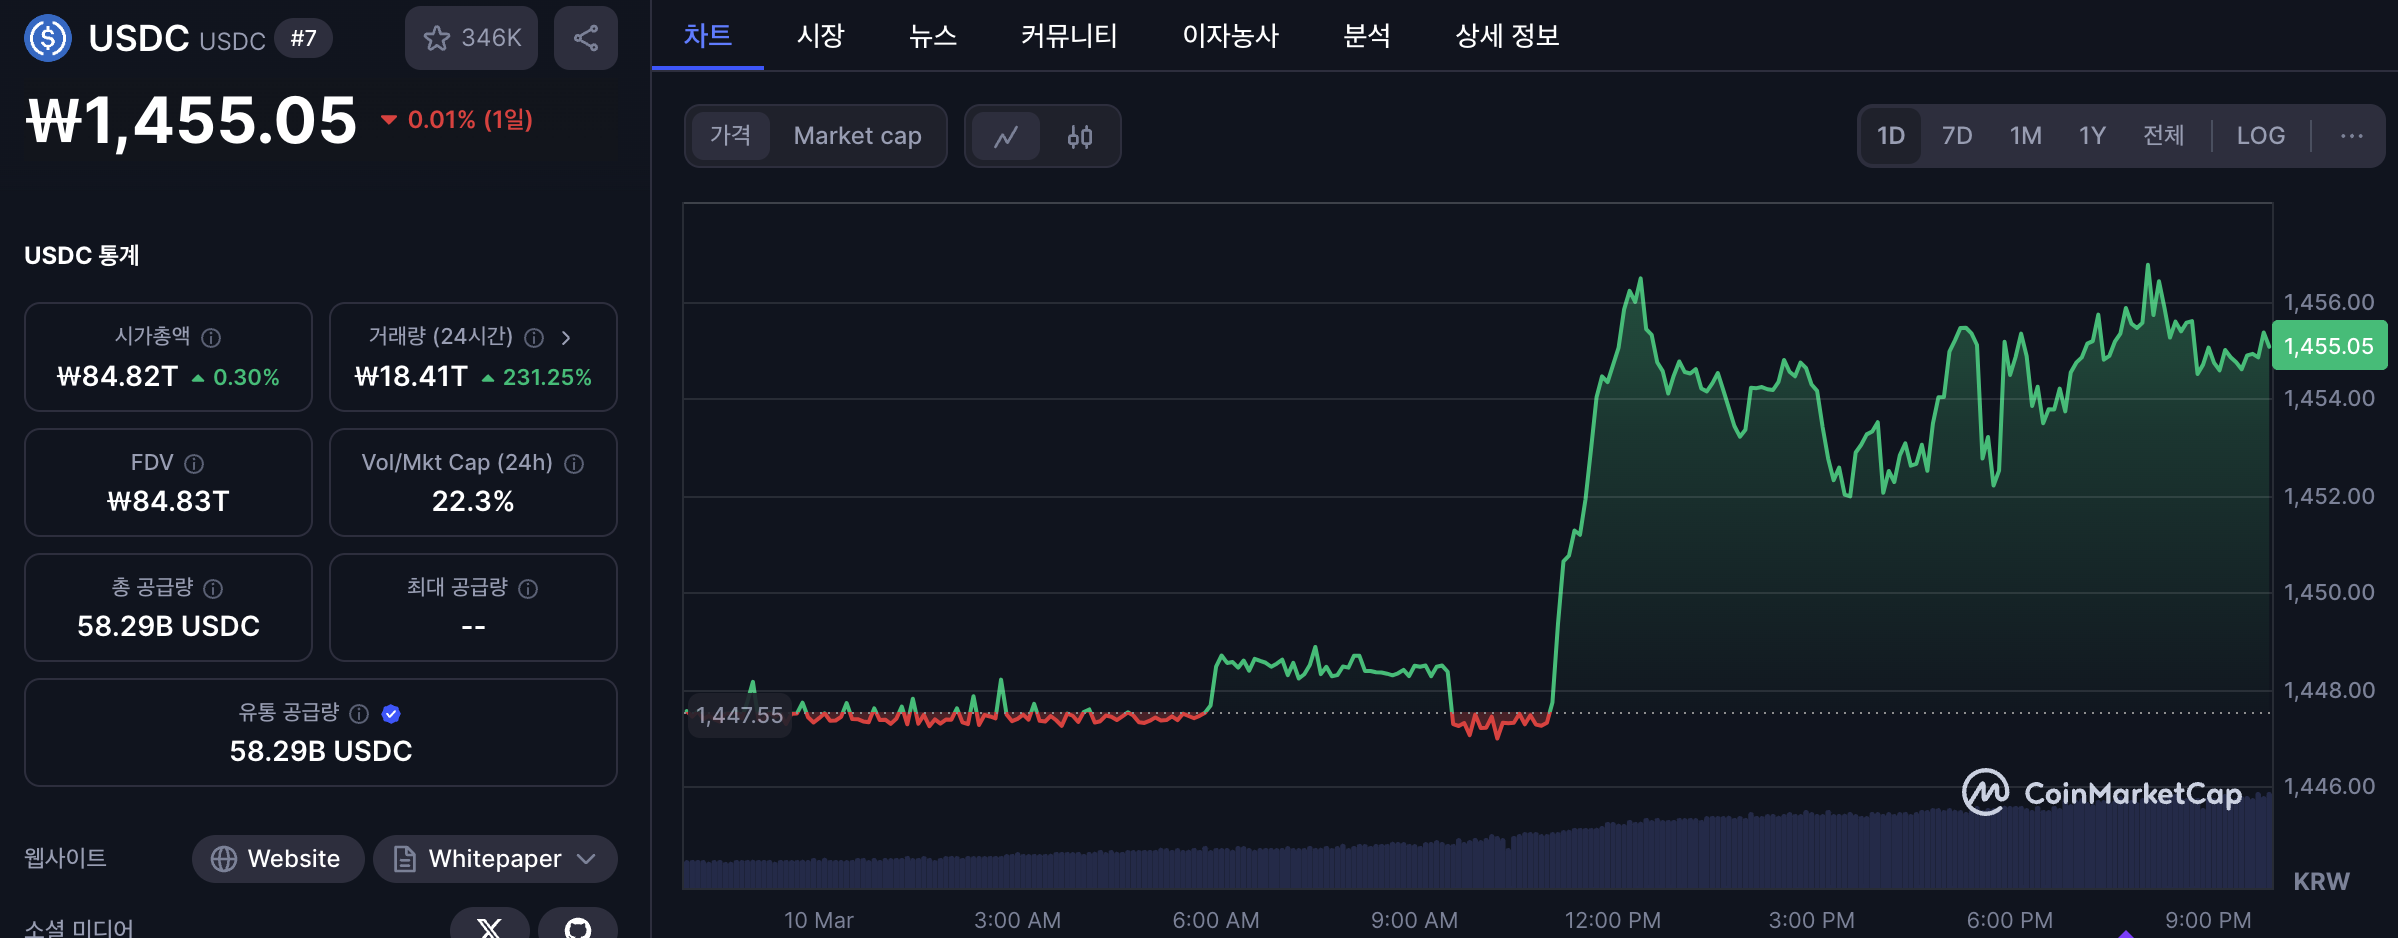Open the chart more-options ellipsis
The image size is (2398, 938).
2352,136
